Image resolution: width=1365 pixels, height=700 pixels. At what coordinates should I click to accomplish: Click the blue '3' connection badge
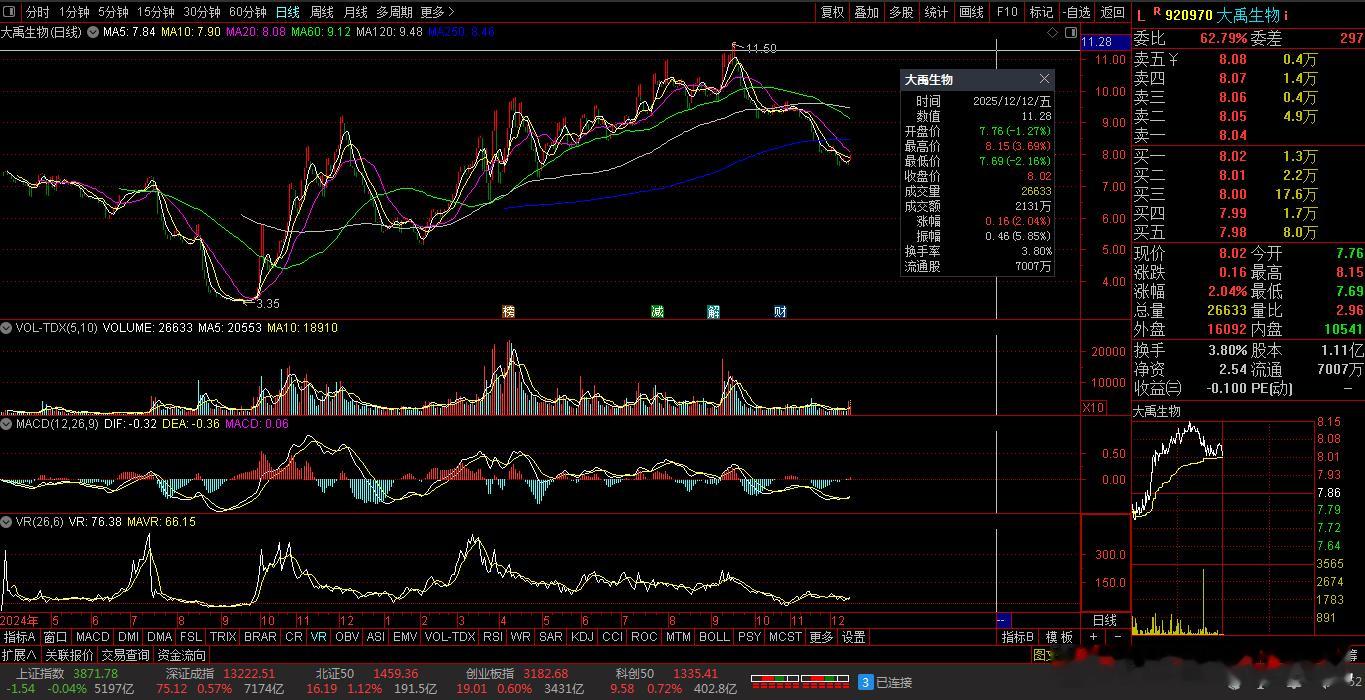865,682
